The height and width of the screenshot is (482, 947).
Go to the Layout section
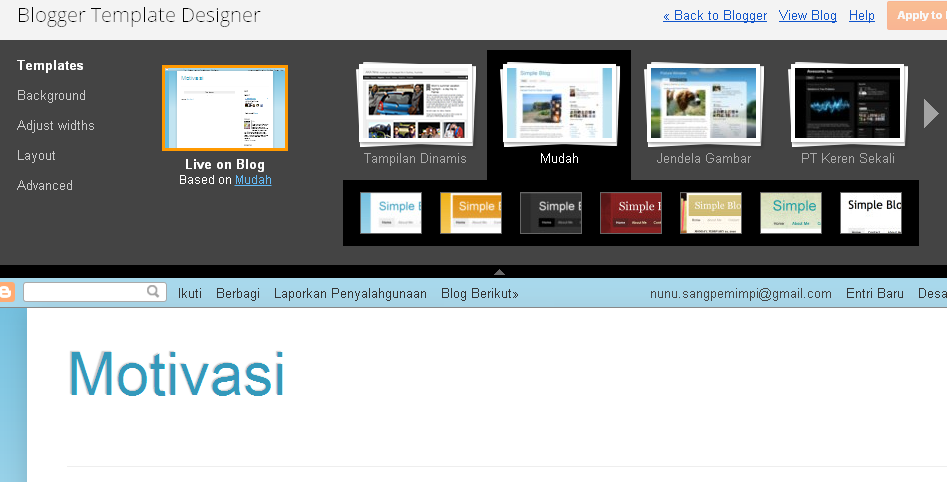pos(36,155)
